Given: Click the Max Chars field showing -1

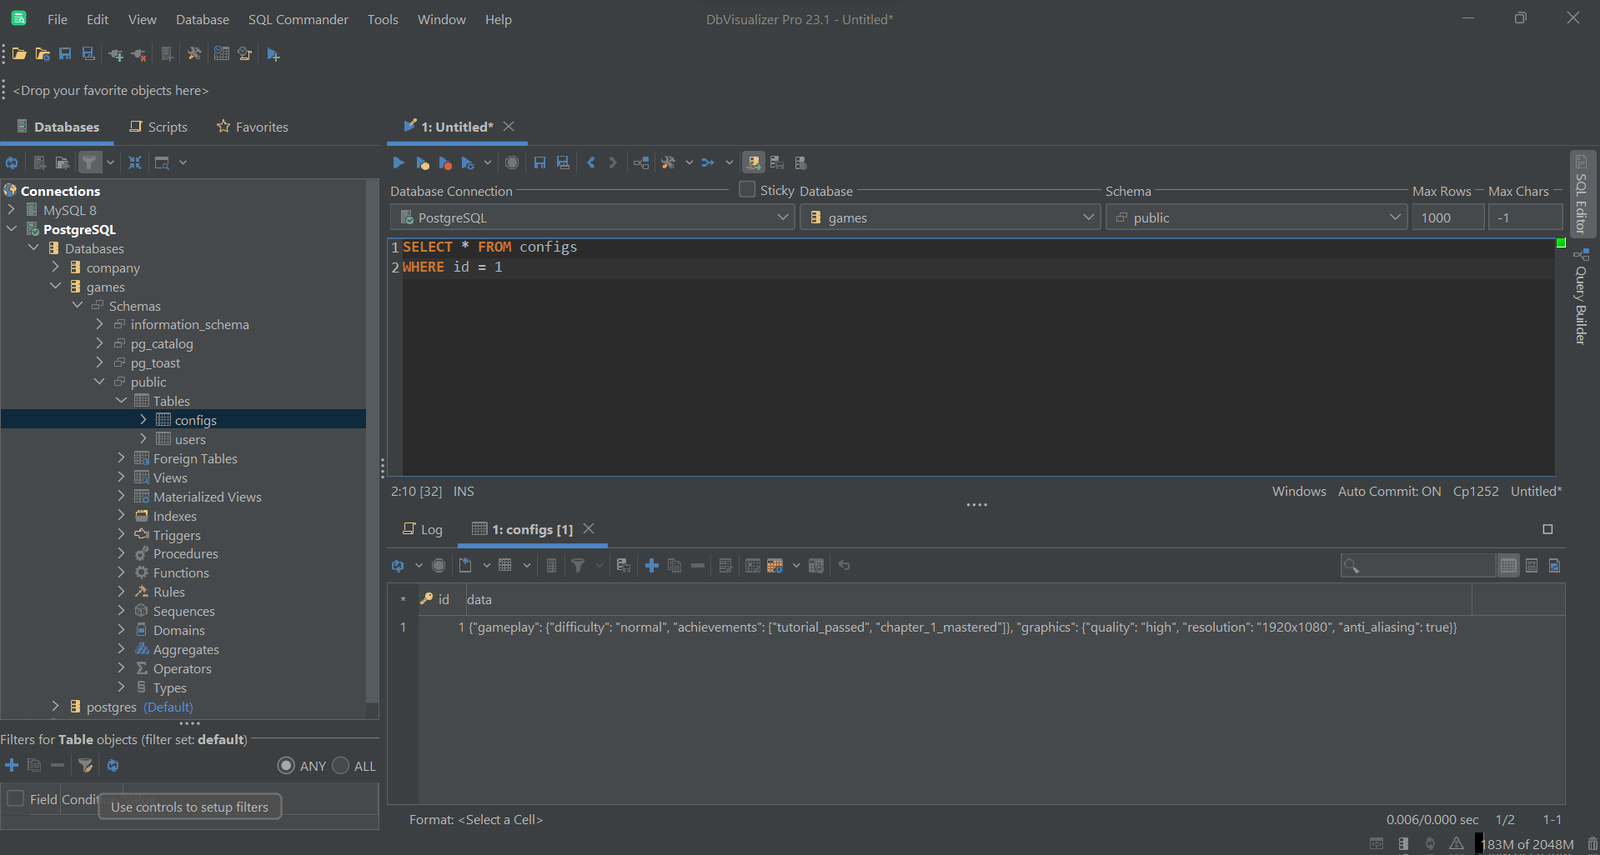Looking at the screenshot, I should point(1525,217).
